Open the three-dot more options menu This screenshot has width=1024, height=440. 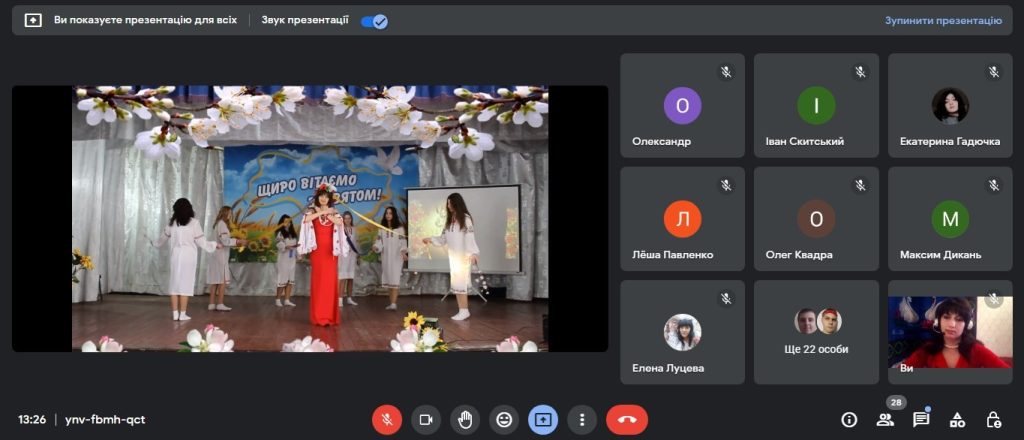[582, 419]
